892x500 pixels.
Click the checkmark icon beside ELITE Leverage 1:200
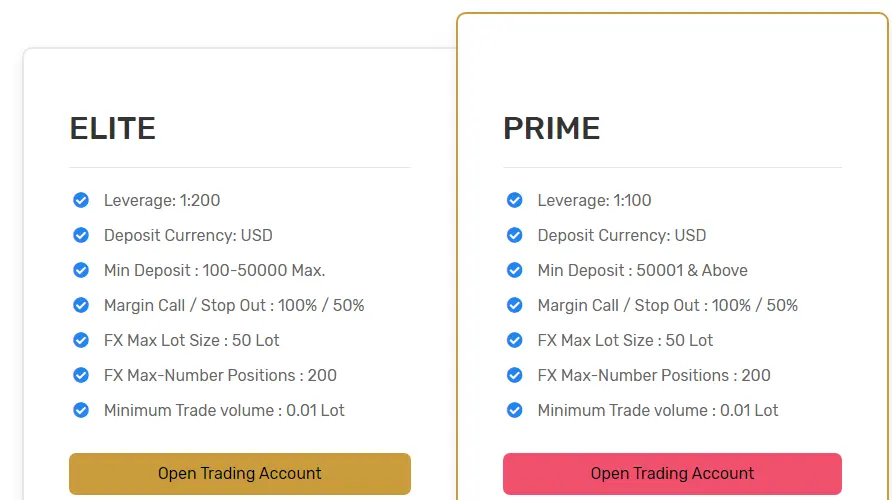click(x=81, y=200)
